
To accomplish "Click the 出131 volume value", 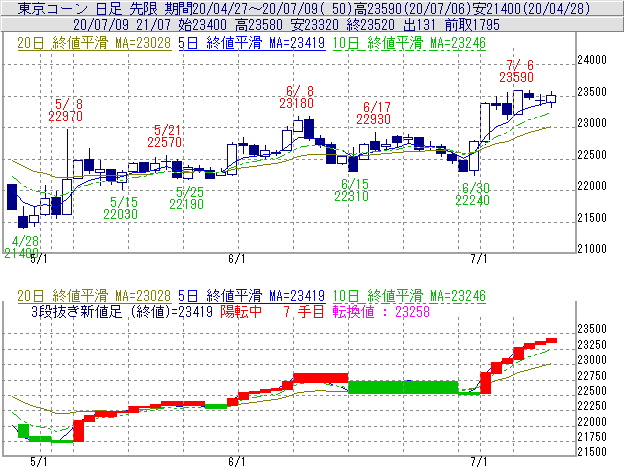I will pos(419,25).
